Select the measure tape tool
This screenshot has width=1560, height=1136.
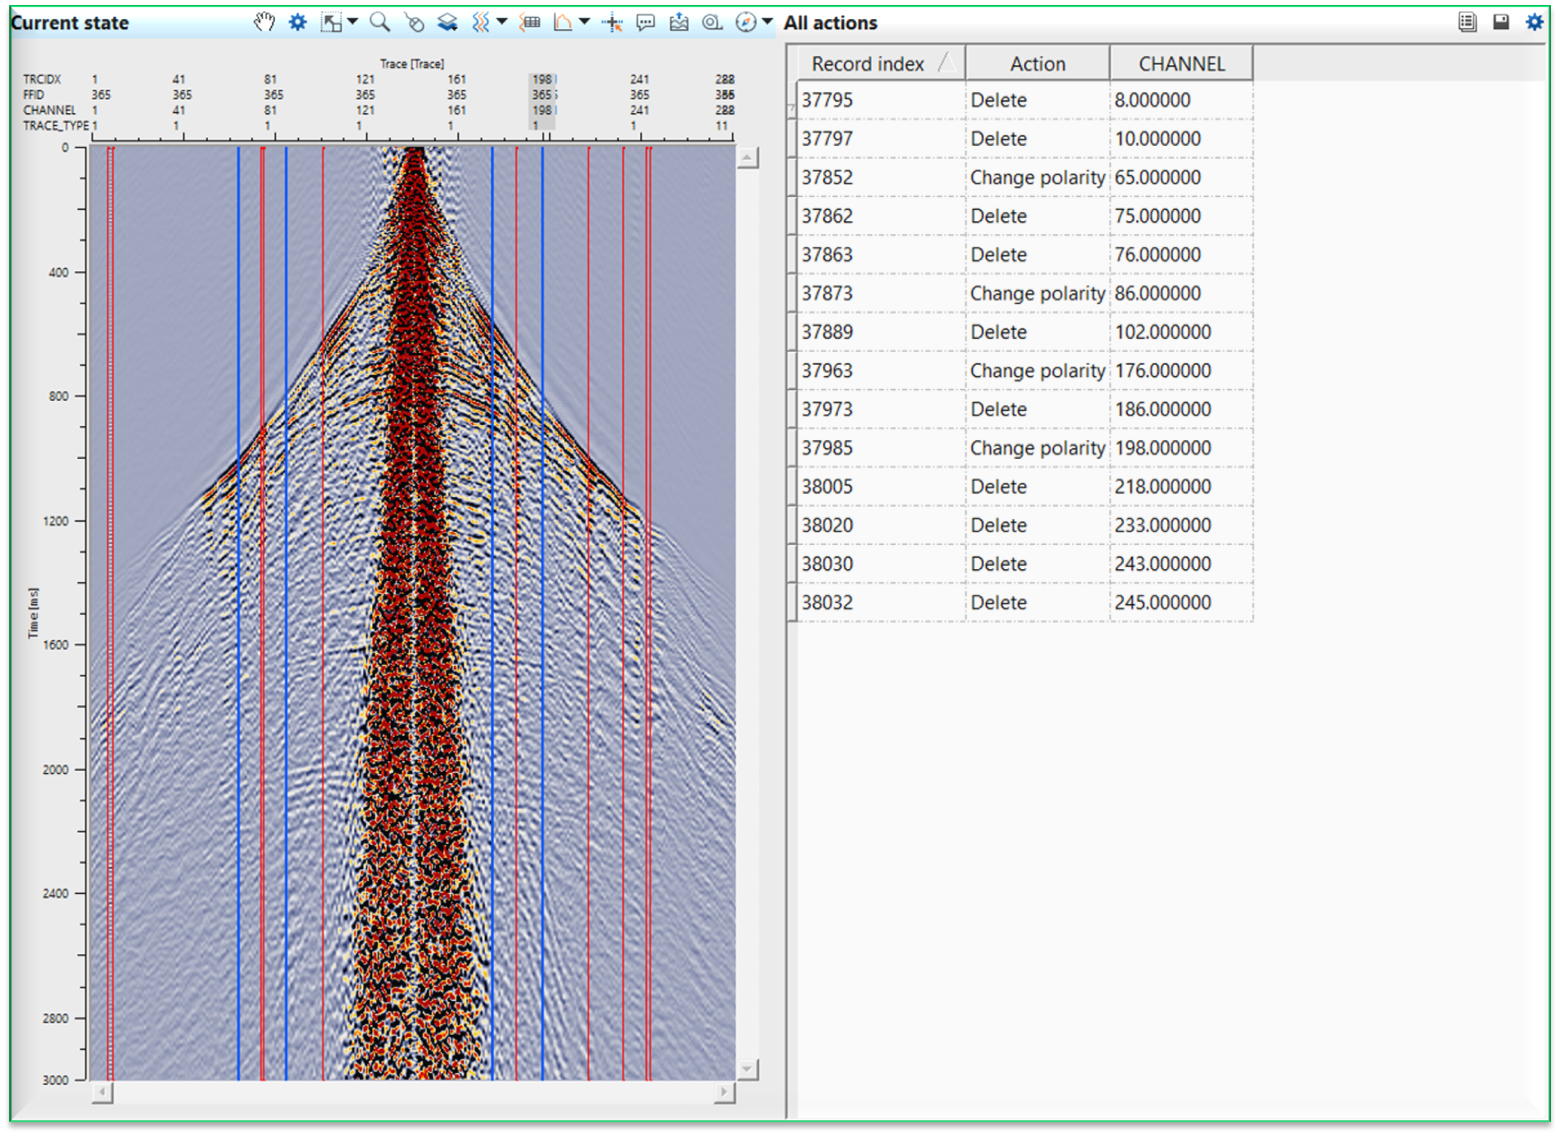pyautogui.click(x=714, y=21)
